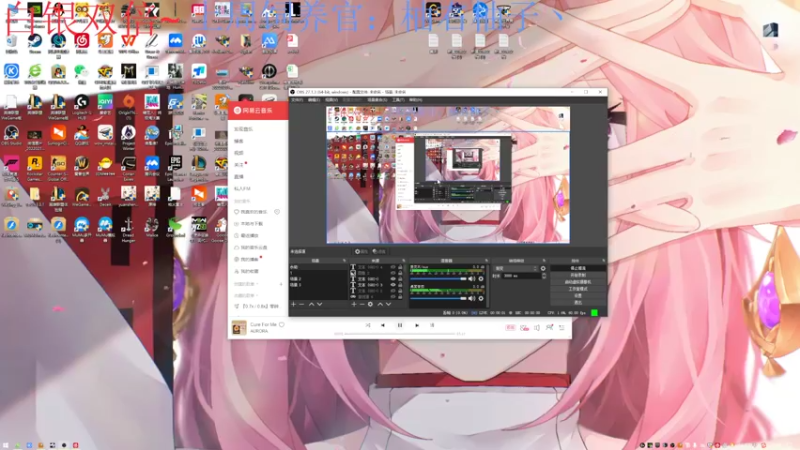The height and width of the screenshot is (450, 800).
Task: Add a new scene in OBS Scenes panel
Action: [293, 304]
